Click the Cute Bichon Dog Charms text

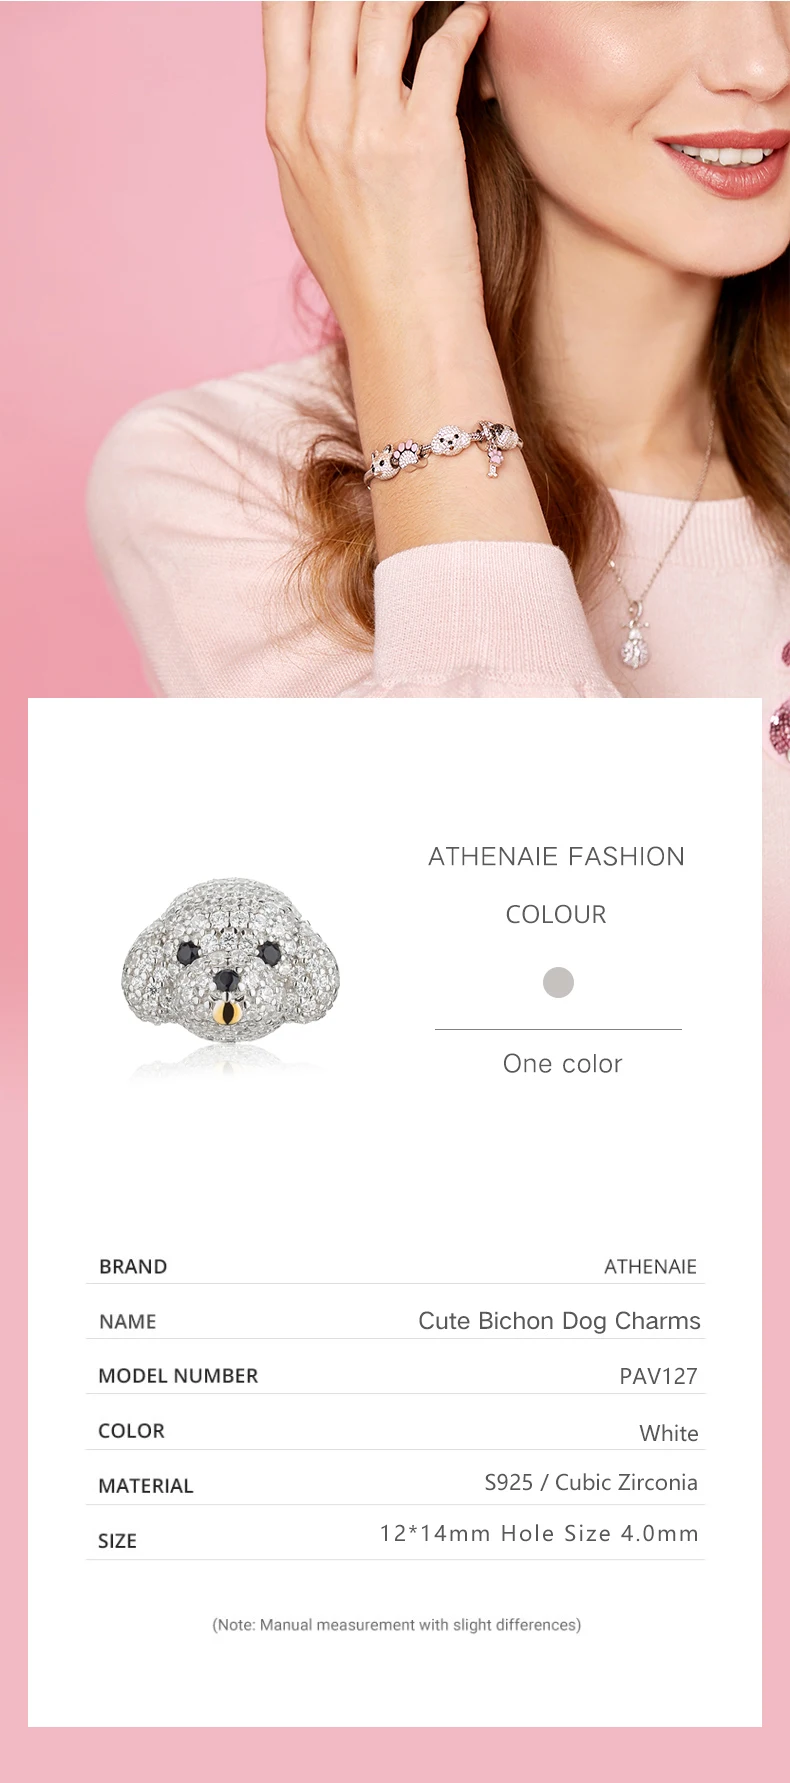click(559, 1320)
